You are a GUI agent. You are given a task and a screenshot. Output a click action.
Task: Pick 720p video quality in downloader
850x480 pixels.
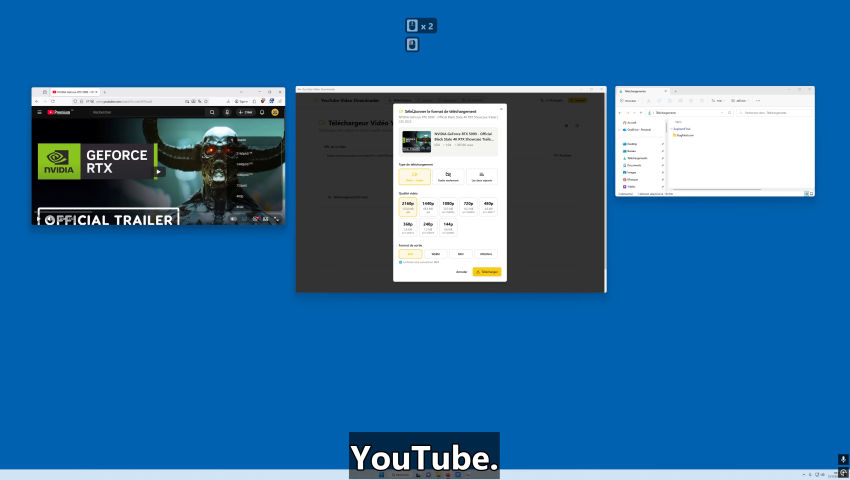[468, 207]
